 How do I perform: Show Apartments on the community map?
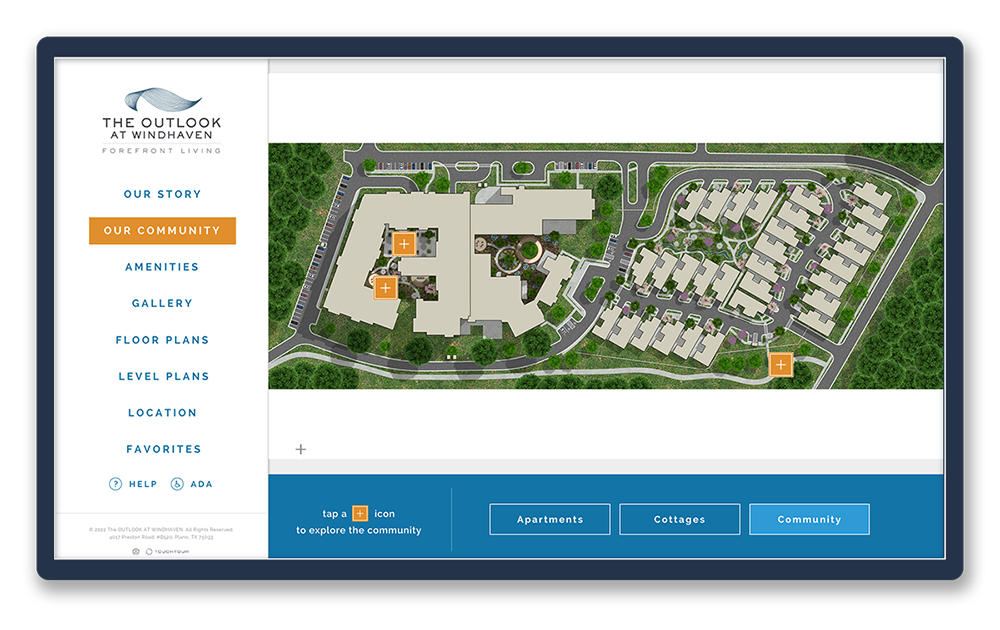tap(550, 520)
